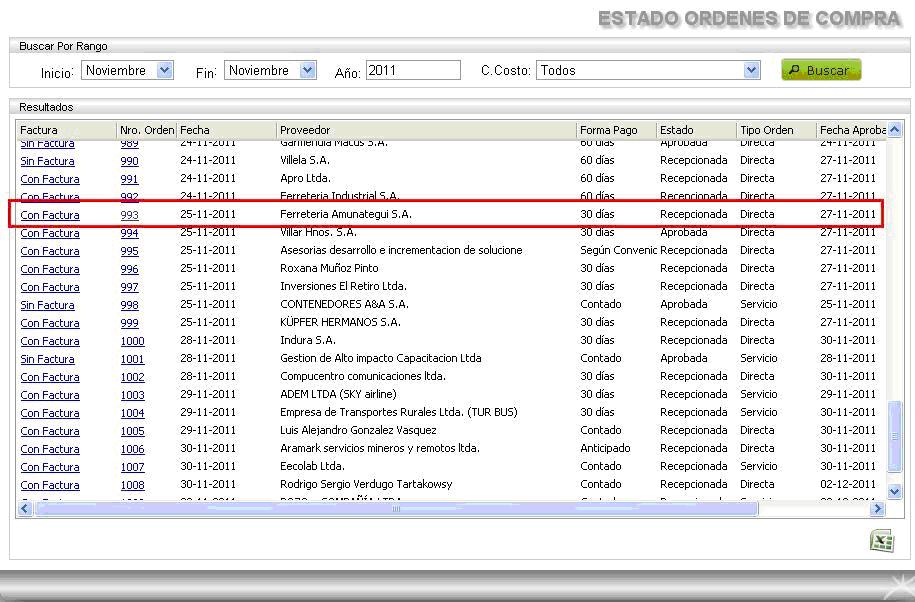
Task: Click the Anticipado payment cell
Action: click(x=605, y=448)
